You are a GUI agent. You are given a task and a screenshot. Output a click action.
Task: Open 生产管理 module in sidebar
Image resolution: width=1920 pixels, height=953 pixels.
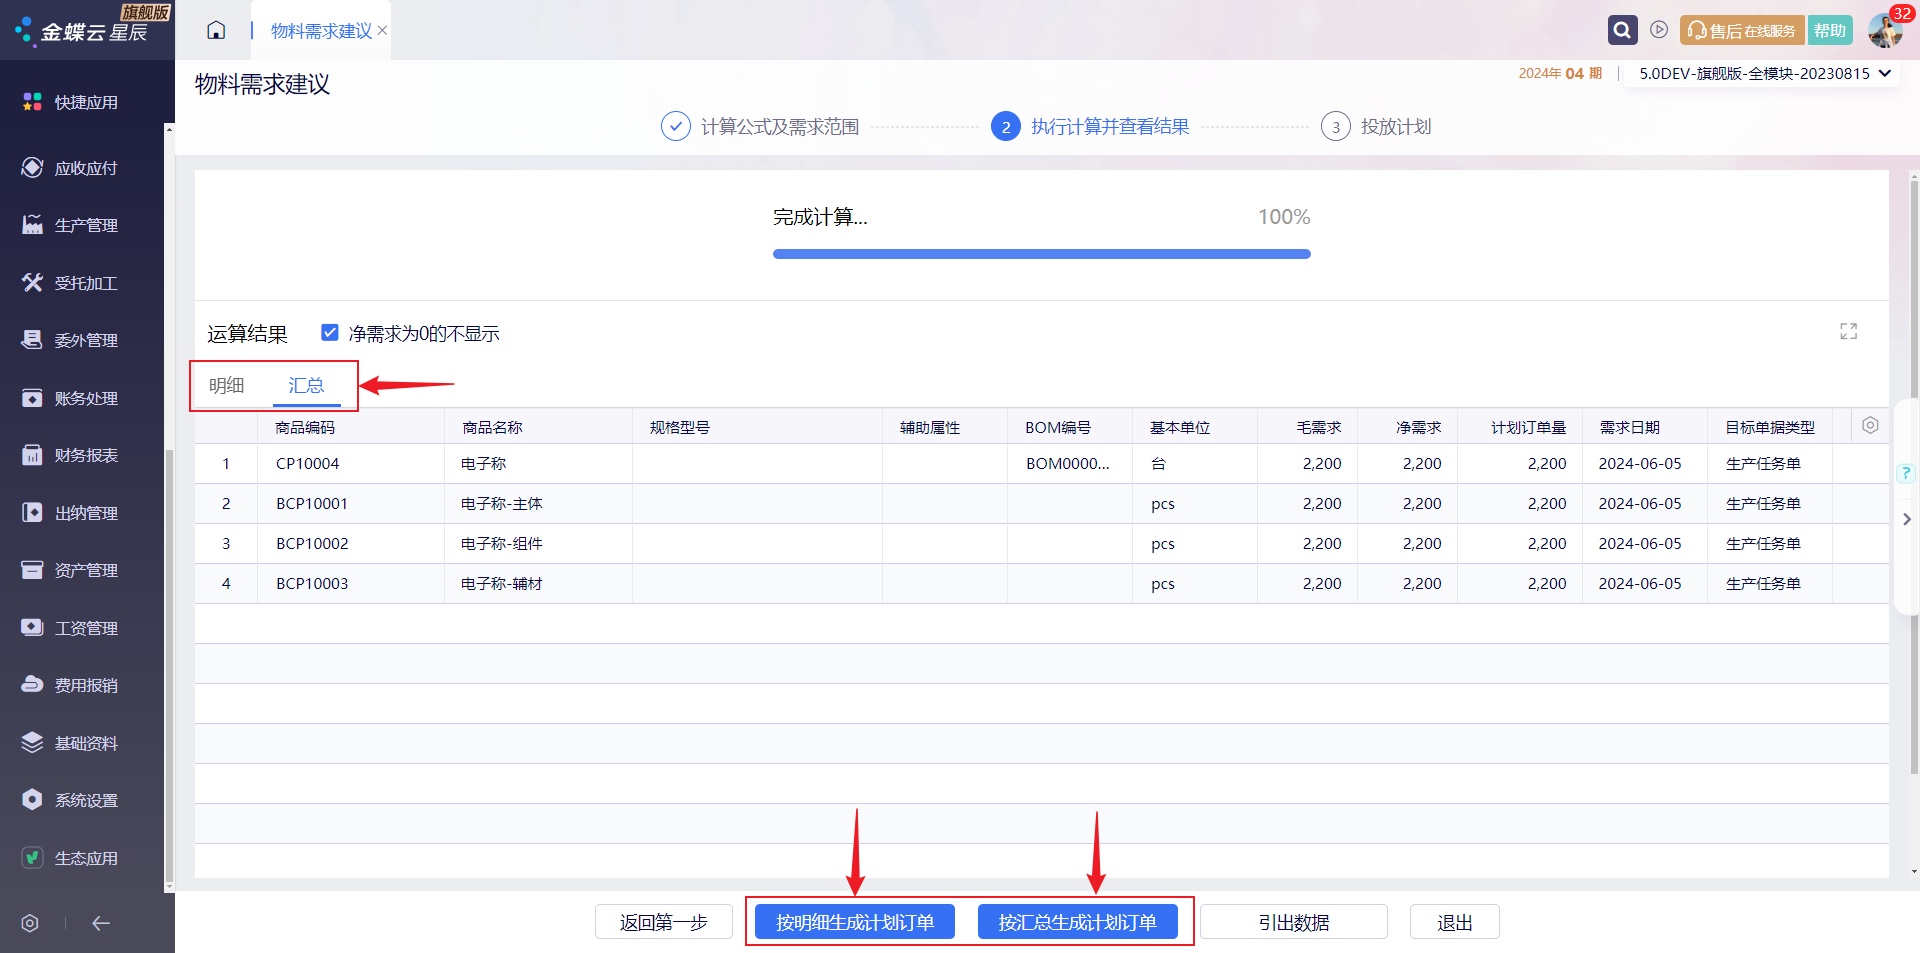70,225
